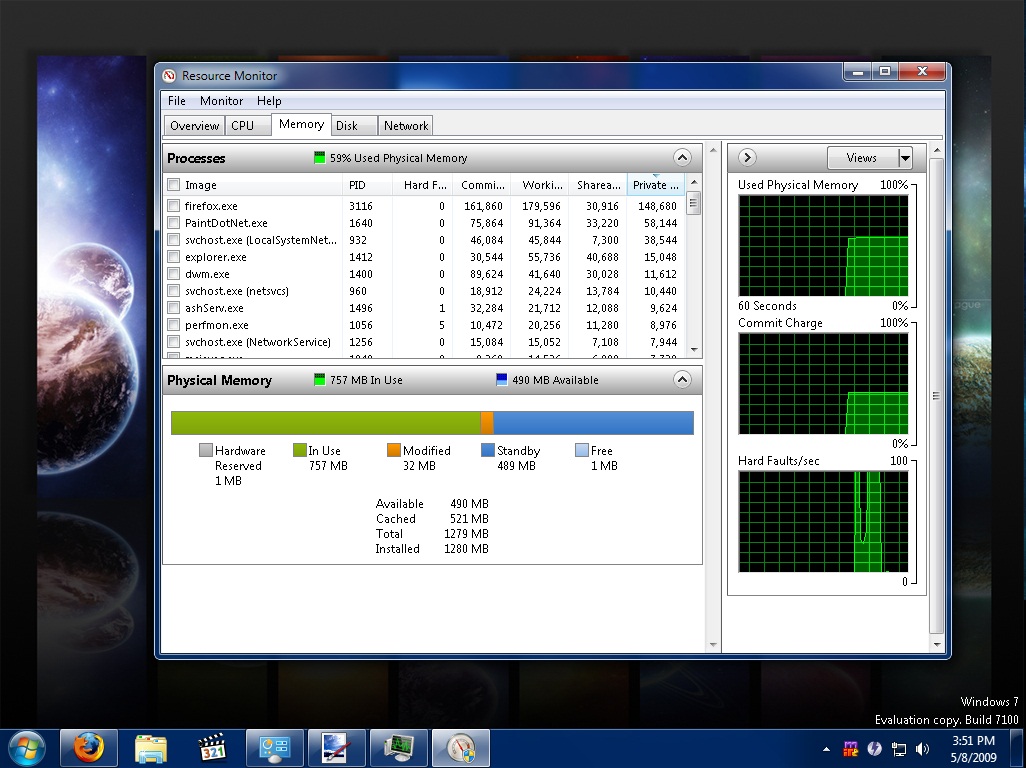This screenshot has width=1026, height=768.
Task: Switch to Paint.NET taskbar icon
Action: click(x=336, y=748)
